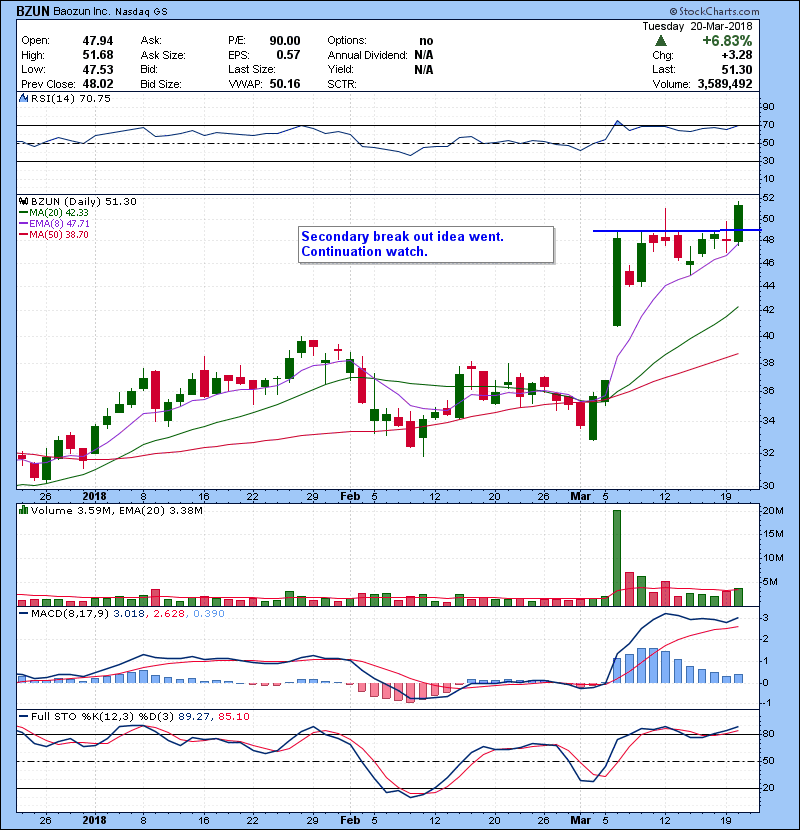Click the candlestick icon before BZUN (Daily)
This screenshot has height=830, width=800.
pyautogui.click(x=23, y=201)
